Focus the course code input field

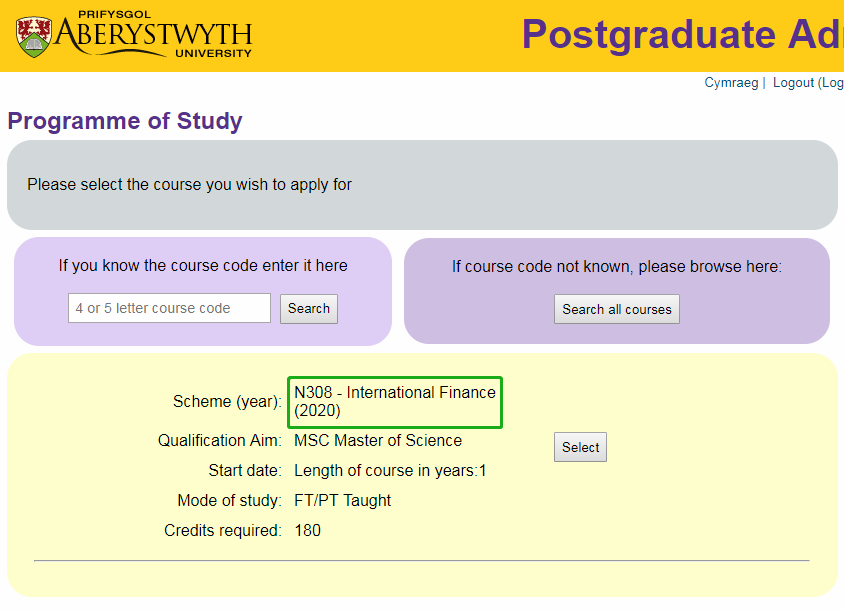[x=169, y=308]
